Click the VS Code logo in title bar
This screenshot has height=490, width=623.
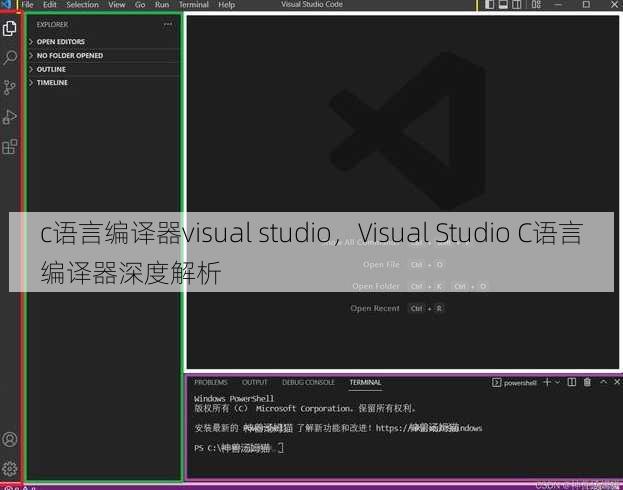point(6,4)
